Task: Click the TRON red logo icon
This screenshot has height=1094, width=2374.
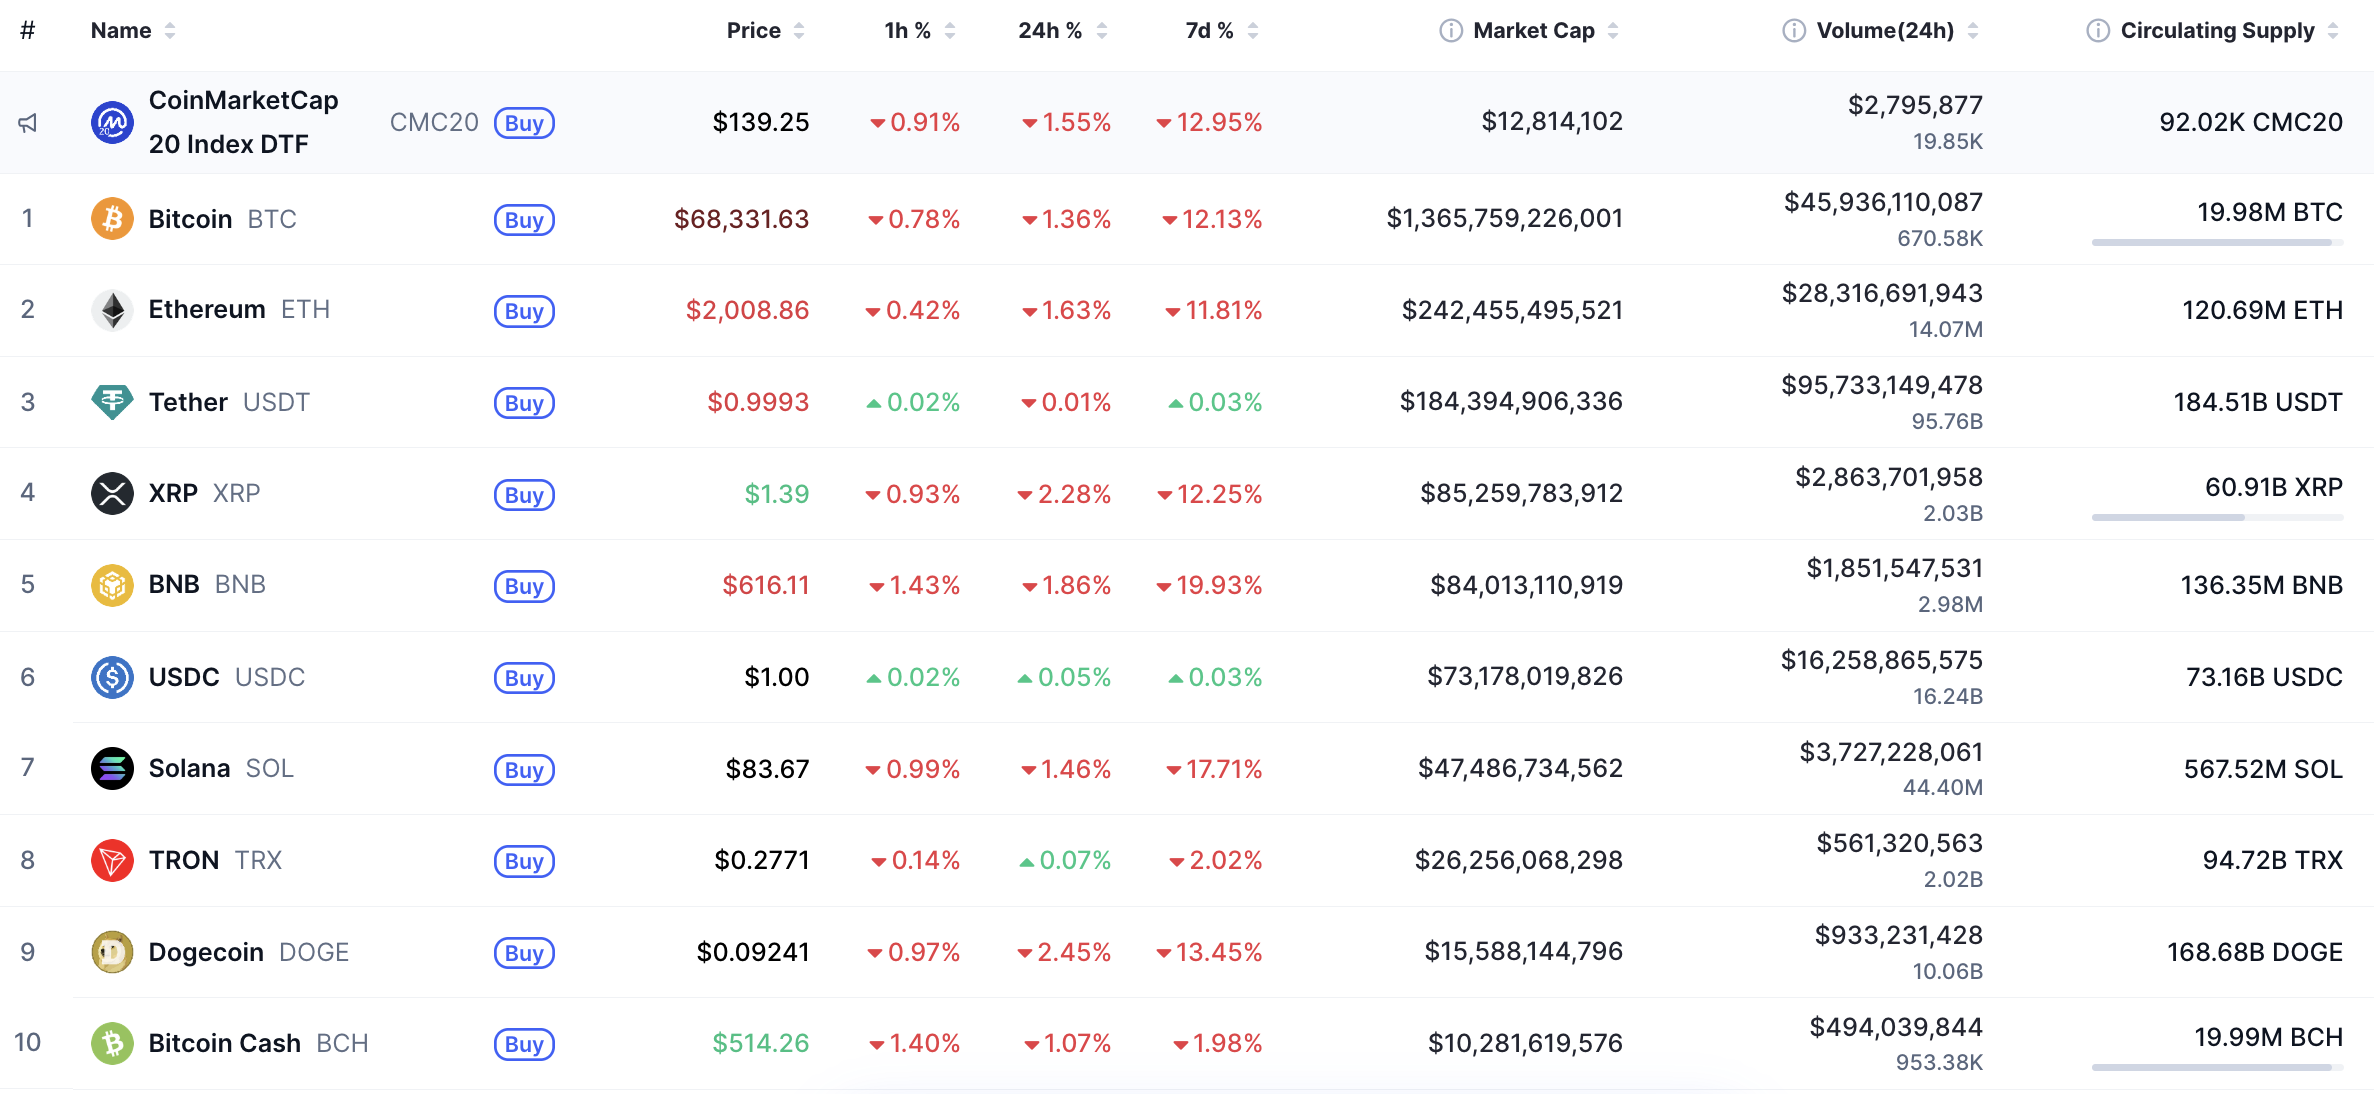Action: click(112, 860)
